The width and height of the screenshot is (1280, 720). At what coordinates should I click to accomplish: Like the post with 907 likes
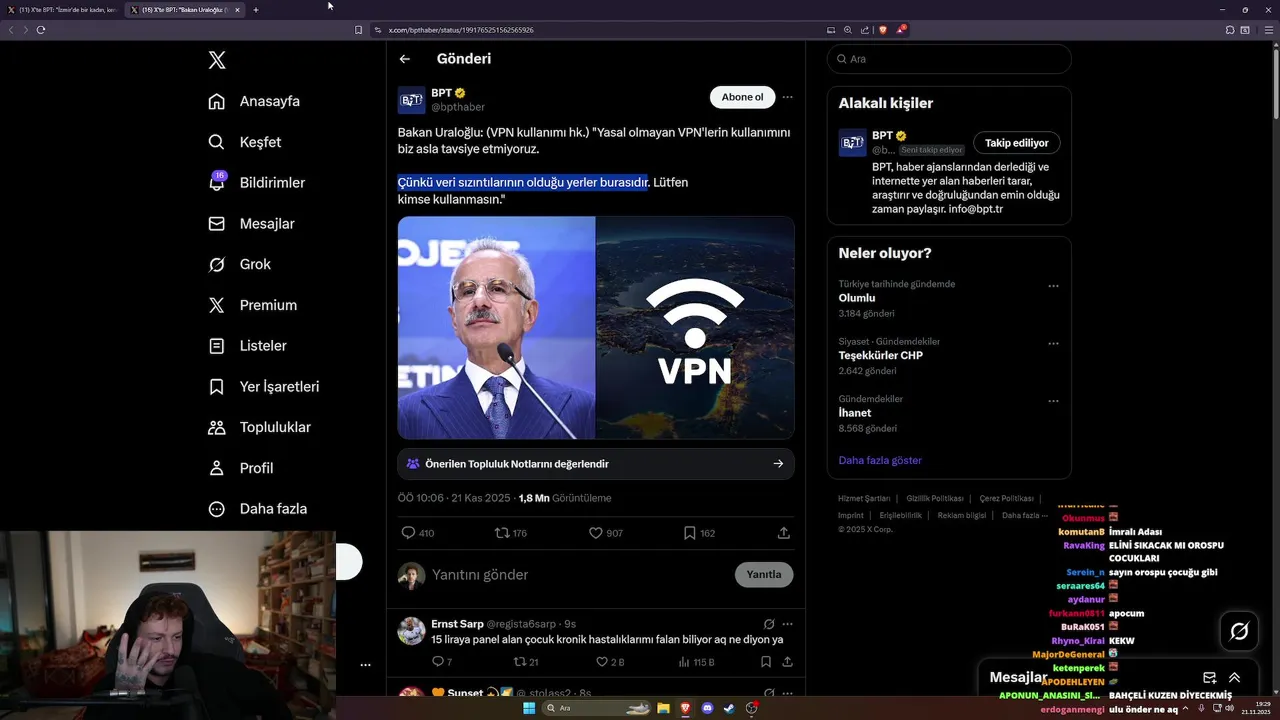595,533
